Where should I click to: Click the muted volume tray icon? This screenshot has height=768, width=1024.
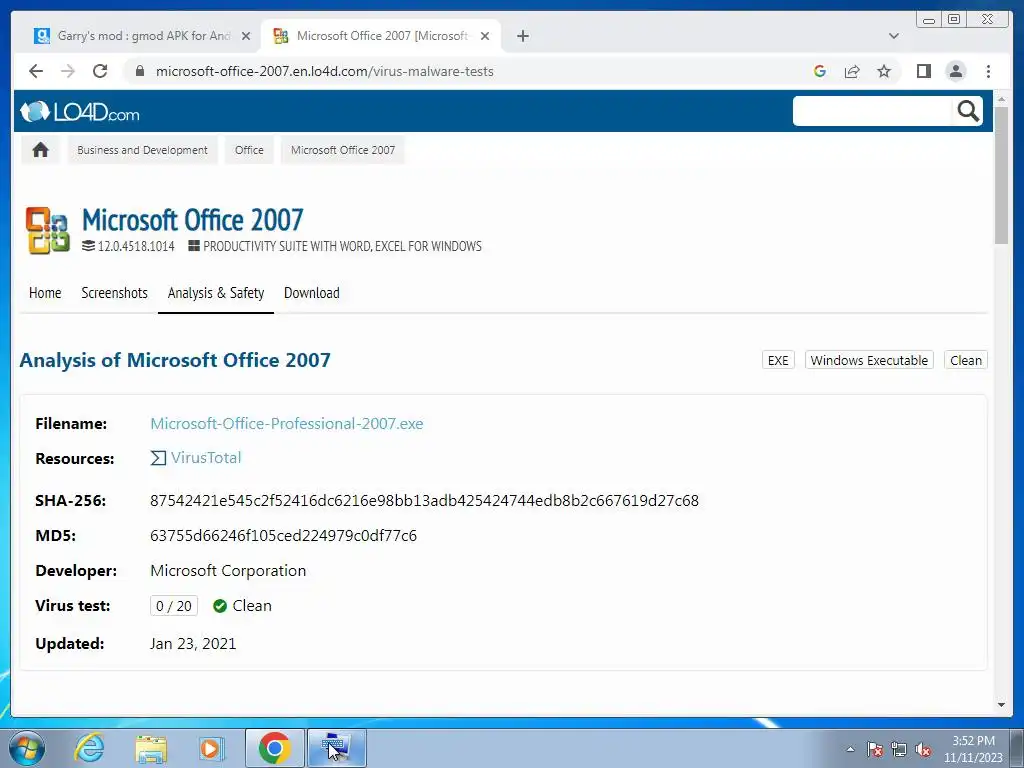pyautogui.click(x=923, y=749)
